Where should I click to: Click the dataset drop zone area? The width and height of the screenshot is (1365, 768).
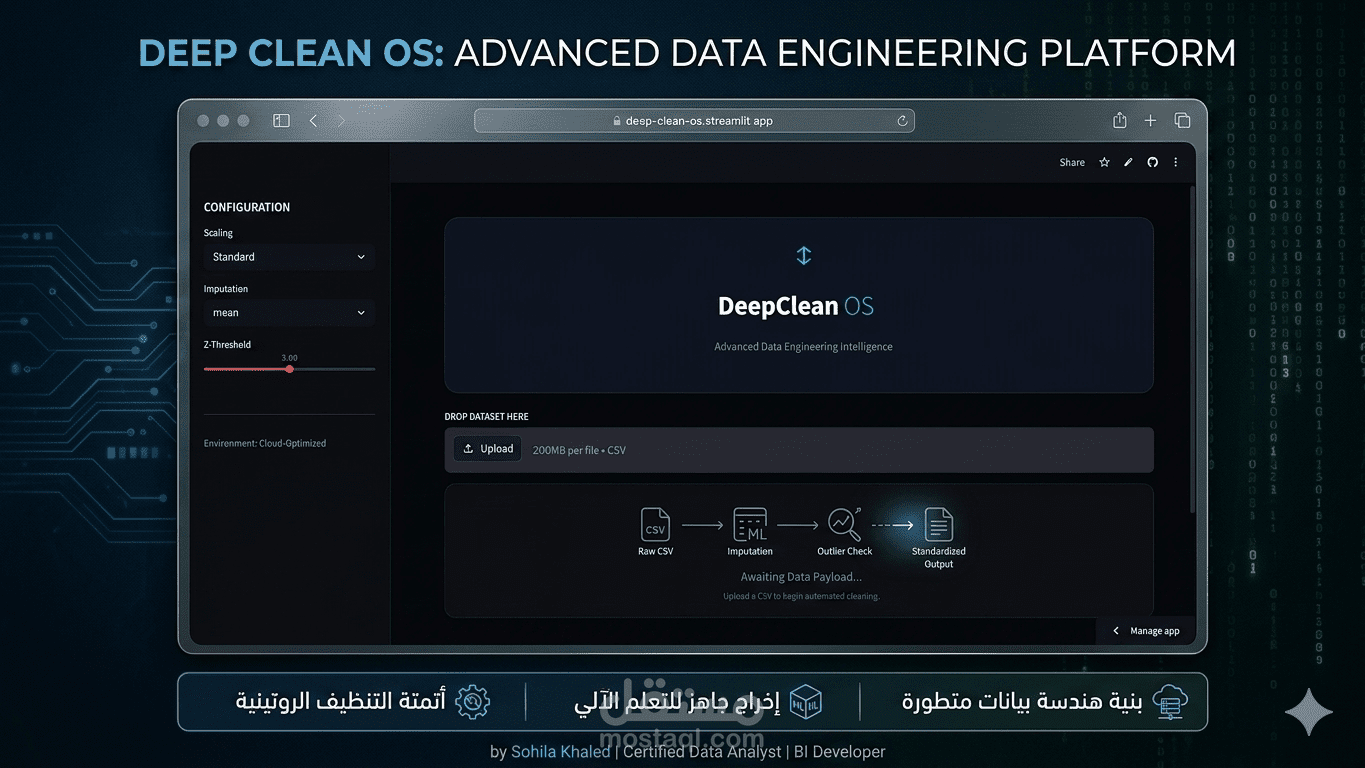pyautogui.click(x=799, y=450)
